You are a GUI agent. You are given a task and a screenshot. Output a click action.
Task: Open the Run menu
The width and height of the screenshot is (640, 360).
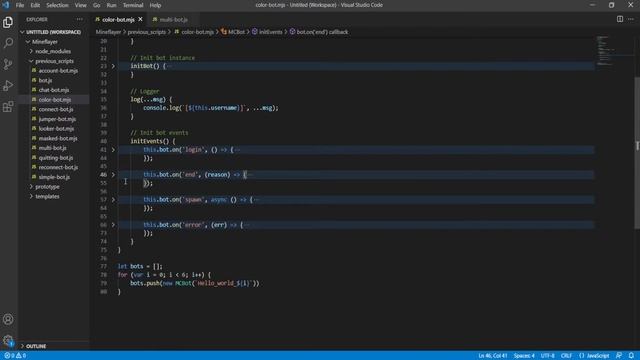tap(111, 5)
